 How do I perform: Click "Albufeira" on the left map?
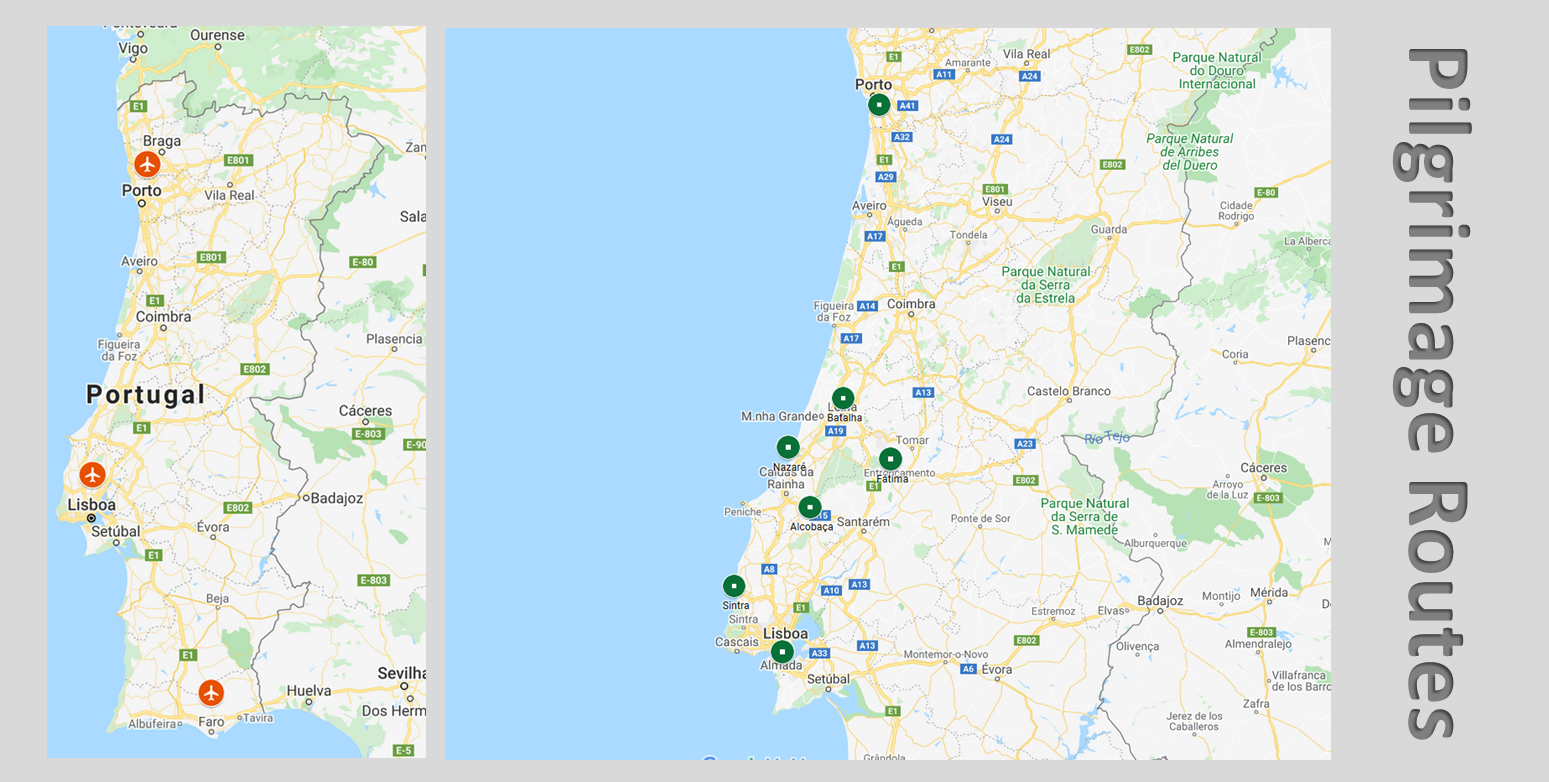[x=153, y=724]
